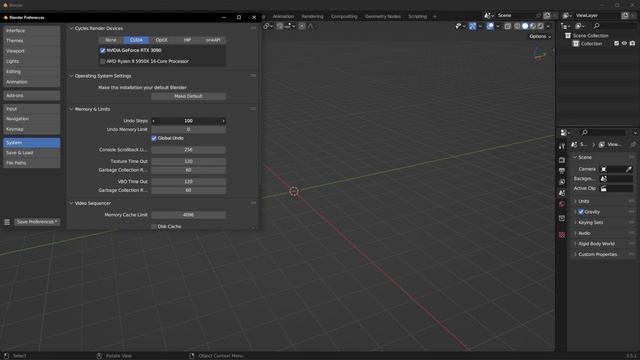Expand the Keying Sets panel
Image resolution: width=640 pixels, height=360 pixels.
coord(576,223)
